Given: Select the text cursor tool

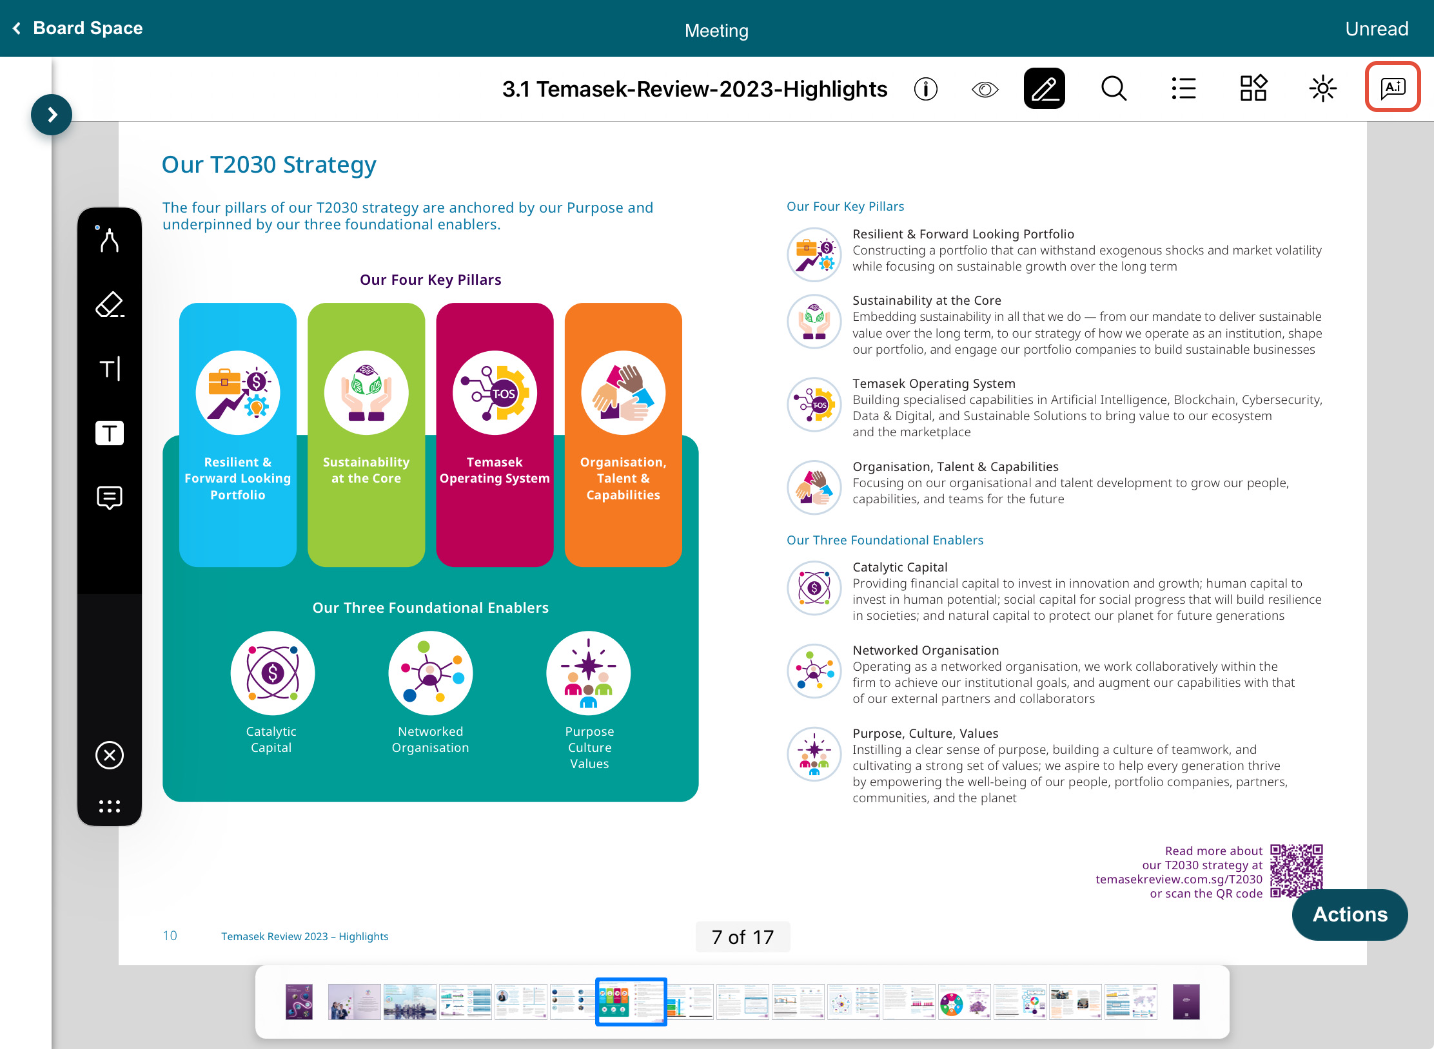Looking at the screenshot, I should 110,368.
